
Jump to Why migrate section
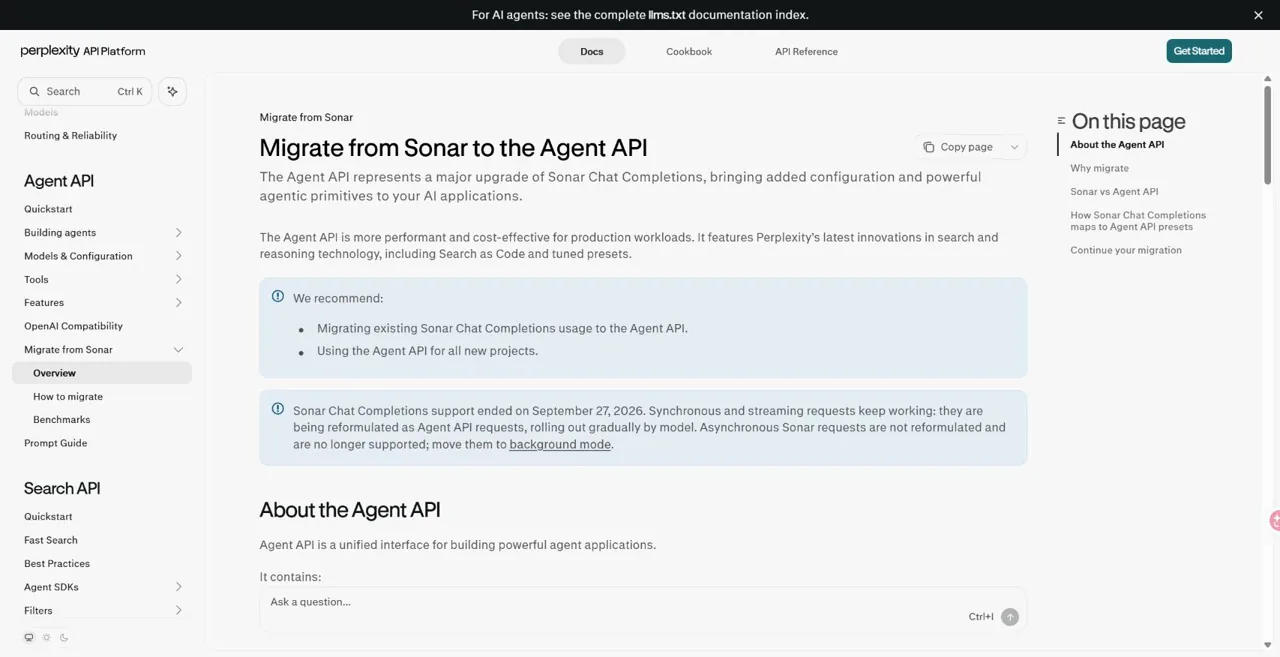click(x=1099, y=168)
